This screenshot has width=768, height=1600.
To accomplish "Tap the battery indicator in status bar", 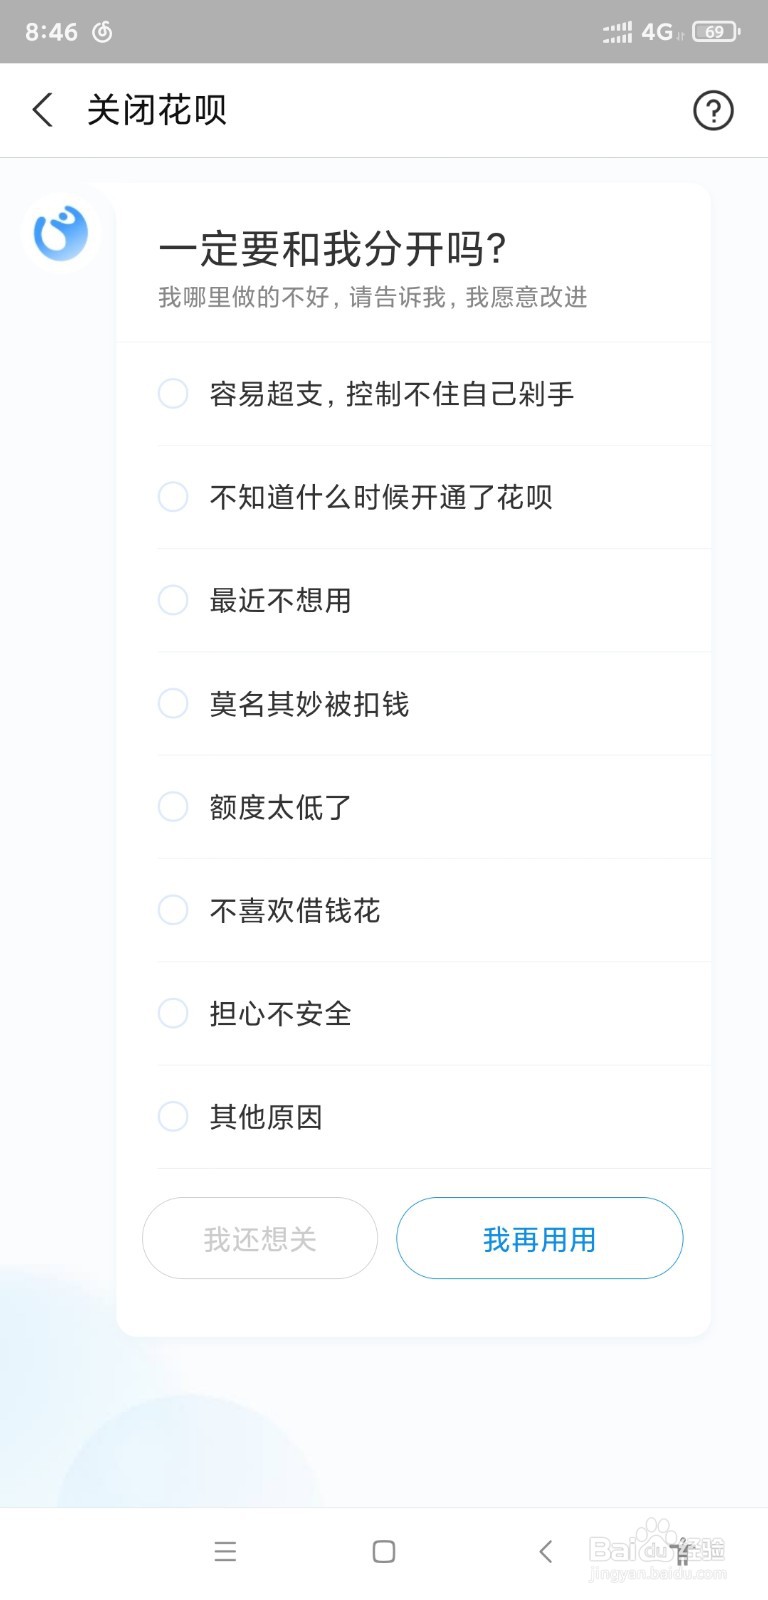I will pos(715,32).
